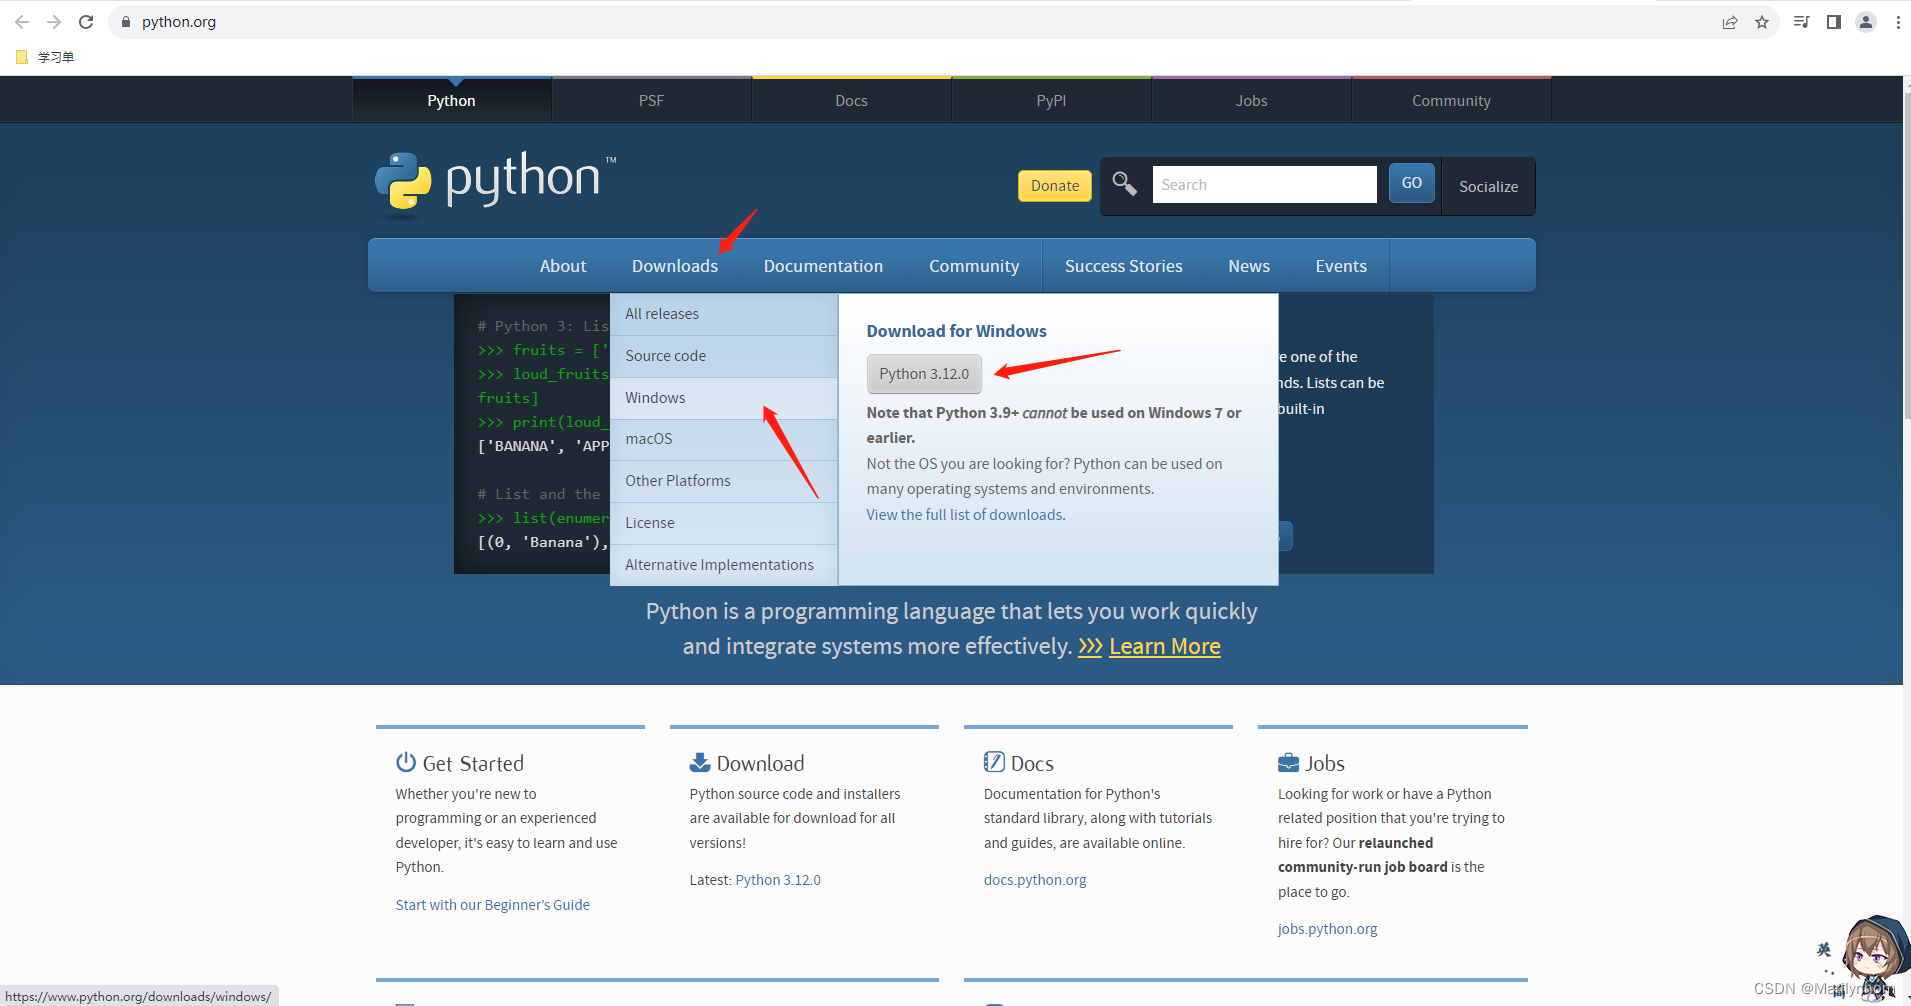Image resolution: width=1911 pixels, height=1006 pixels.
Task: Click the Jobs briefcase icon
Action: [1289, 762]
